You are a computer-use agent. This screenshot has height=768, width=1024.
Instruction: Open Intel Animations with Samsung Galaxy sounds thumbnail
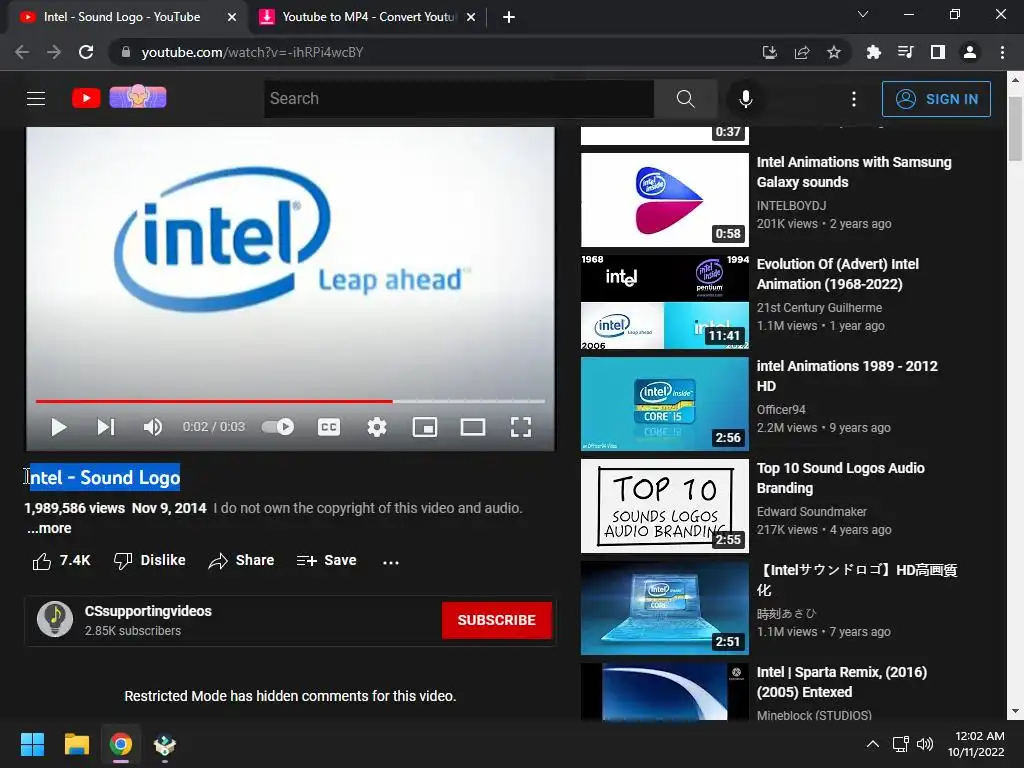(x=665, y=200)
